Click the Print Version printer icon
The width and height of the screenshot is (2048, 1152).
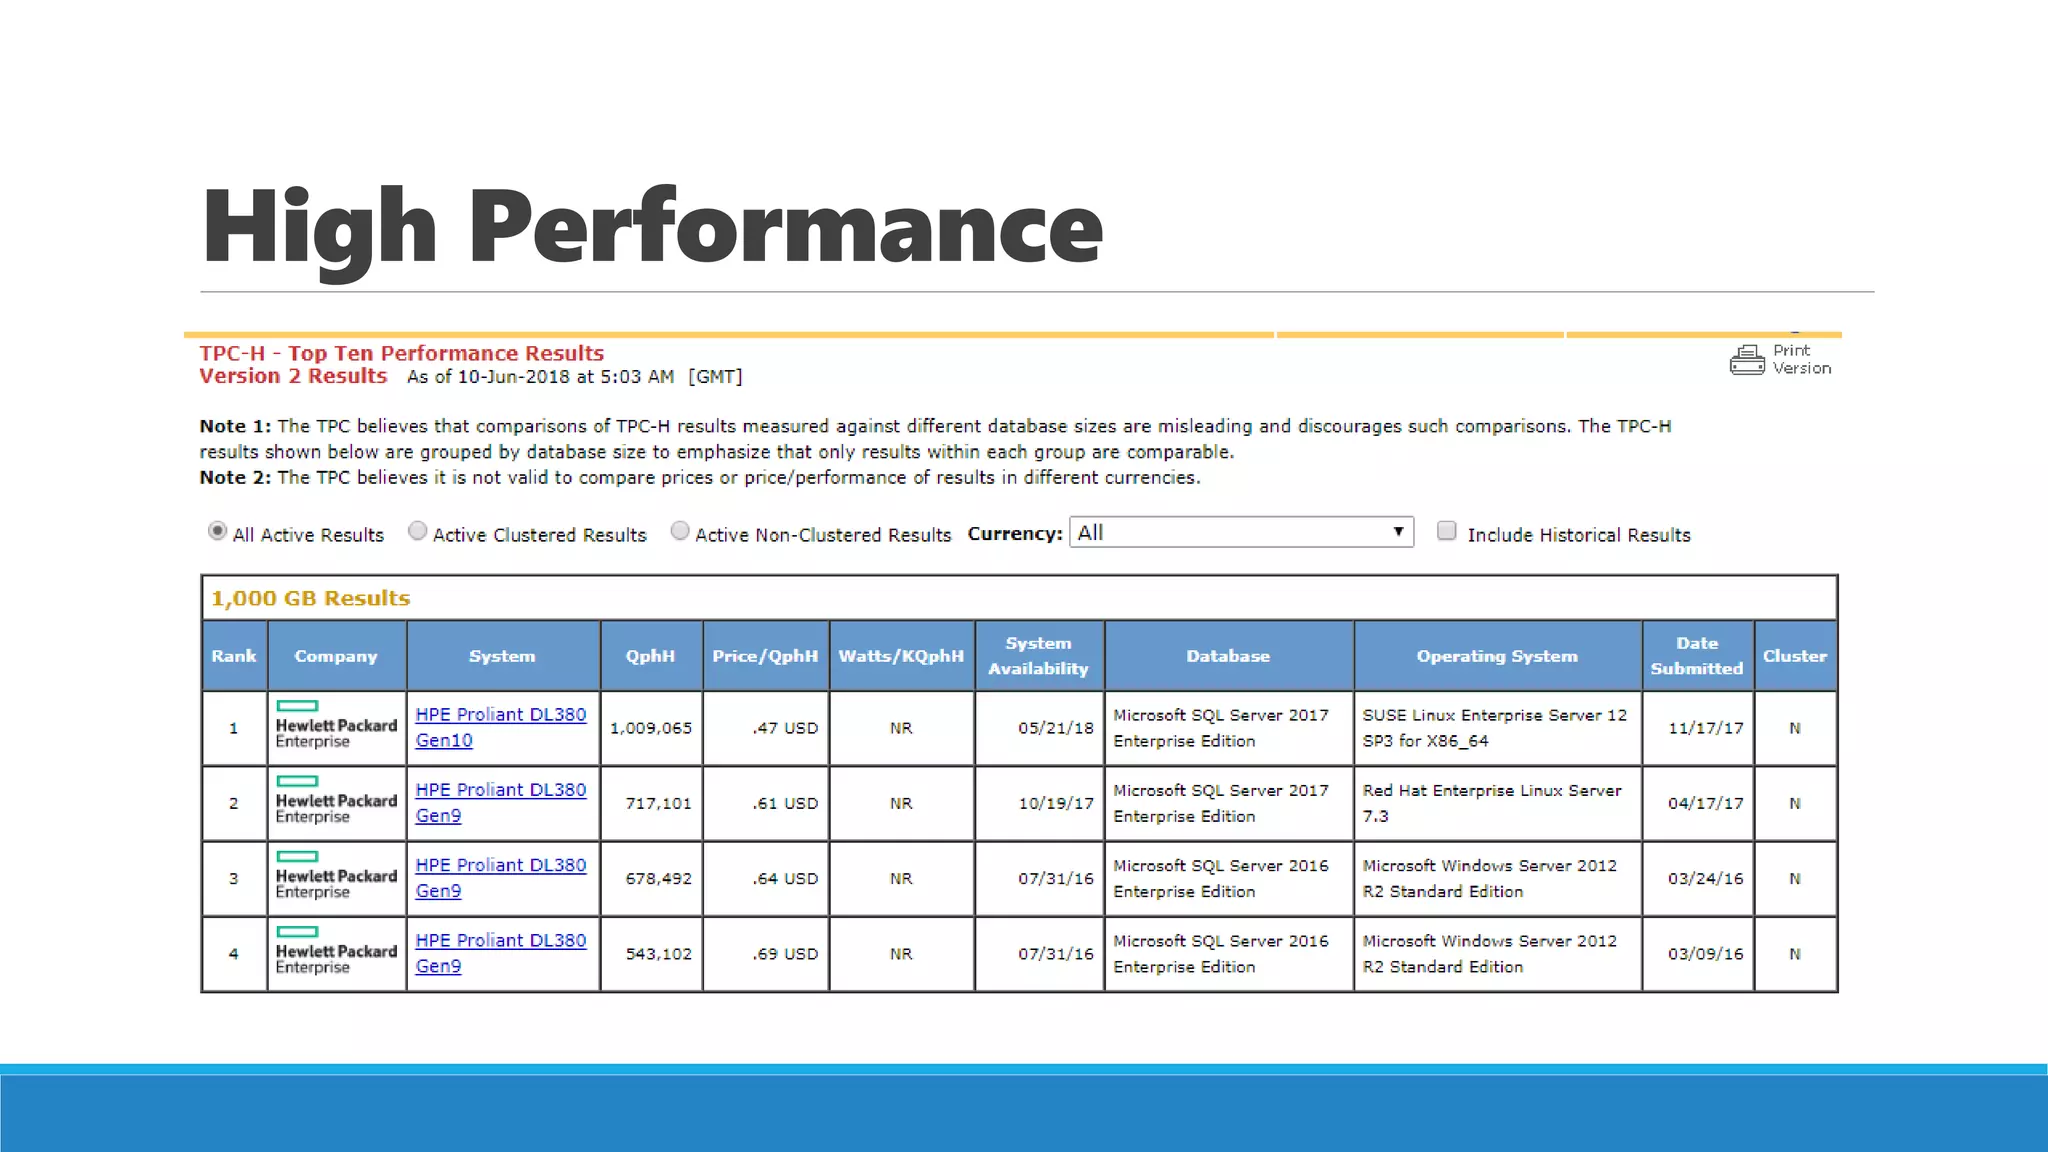1747,360
